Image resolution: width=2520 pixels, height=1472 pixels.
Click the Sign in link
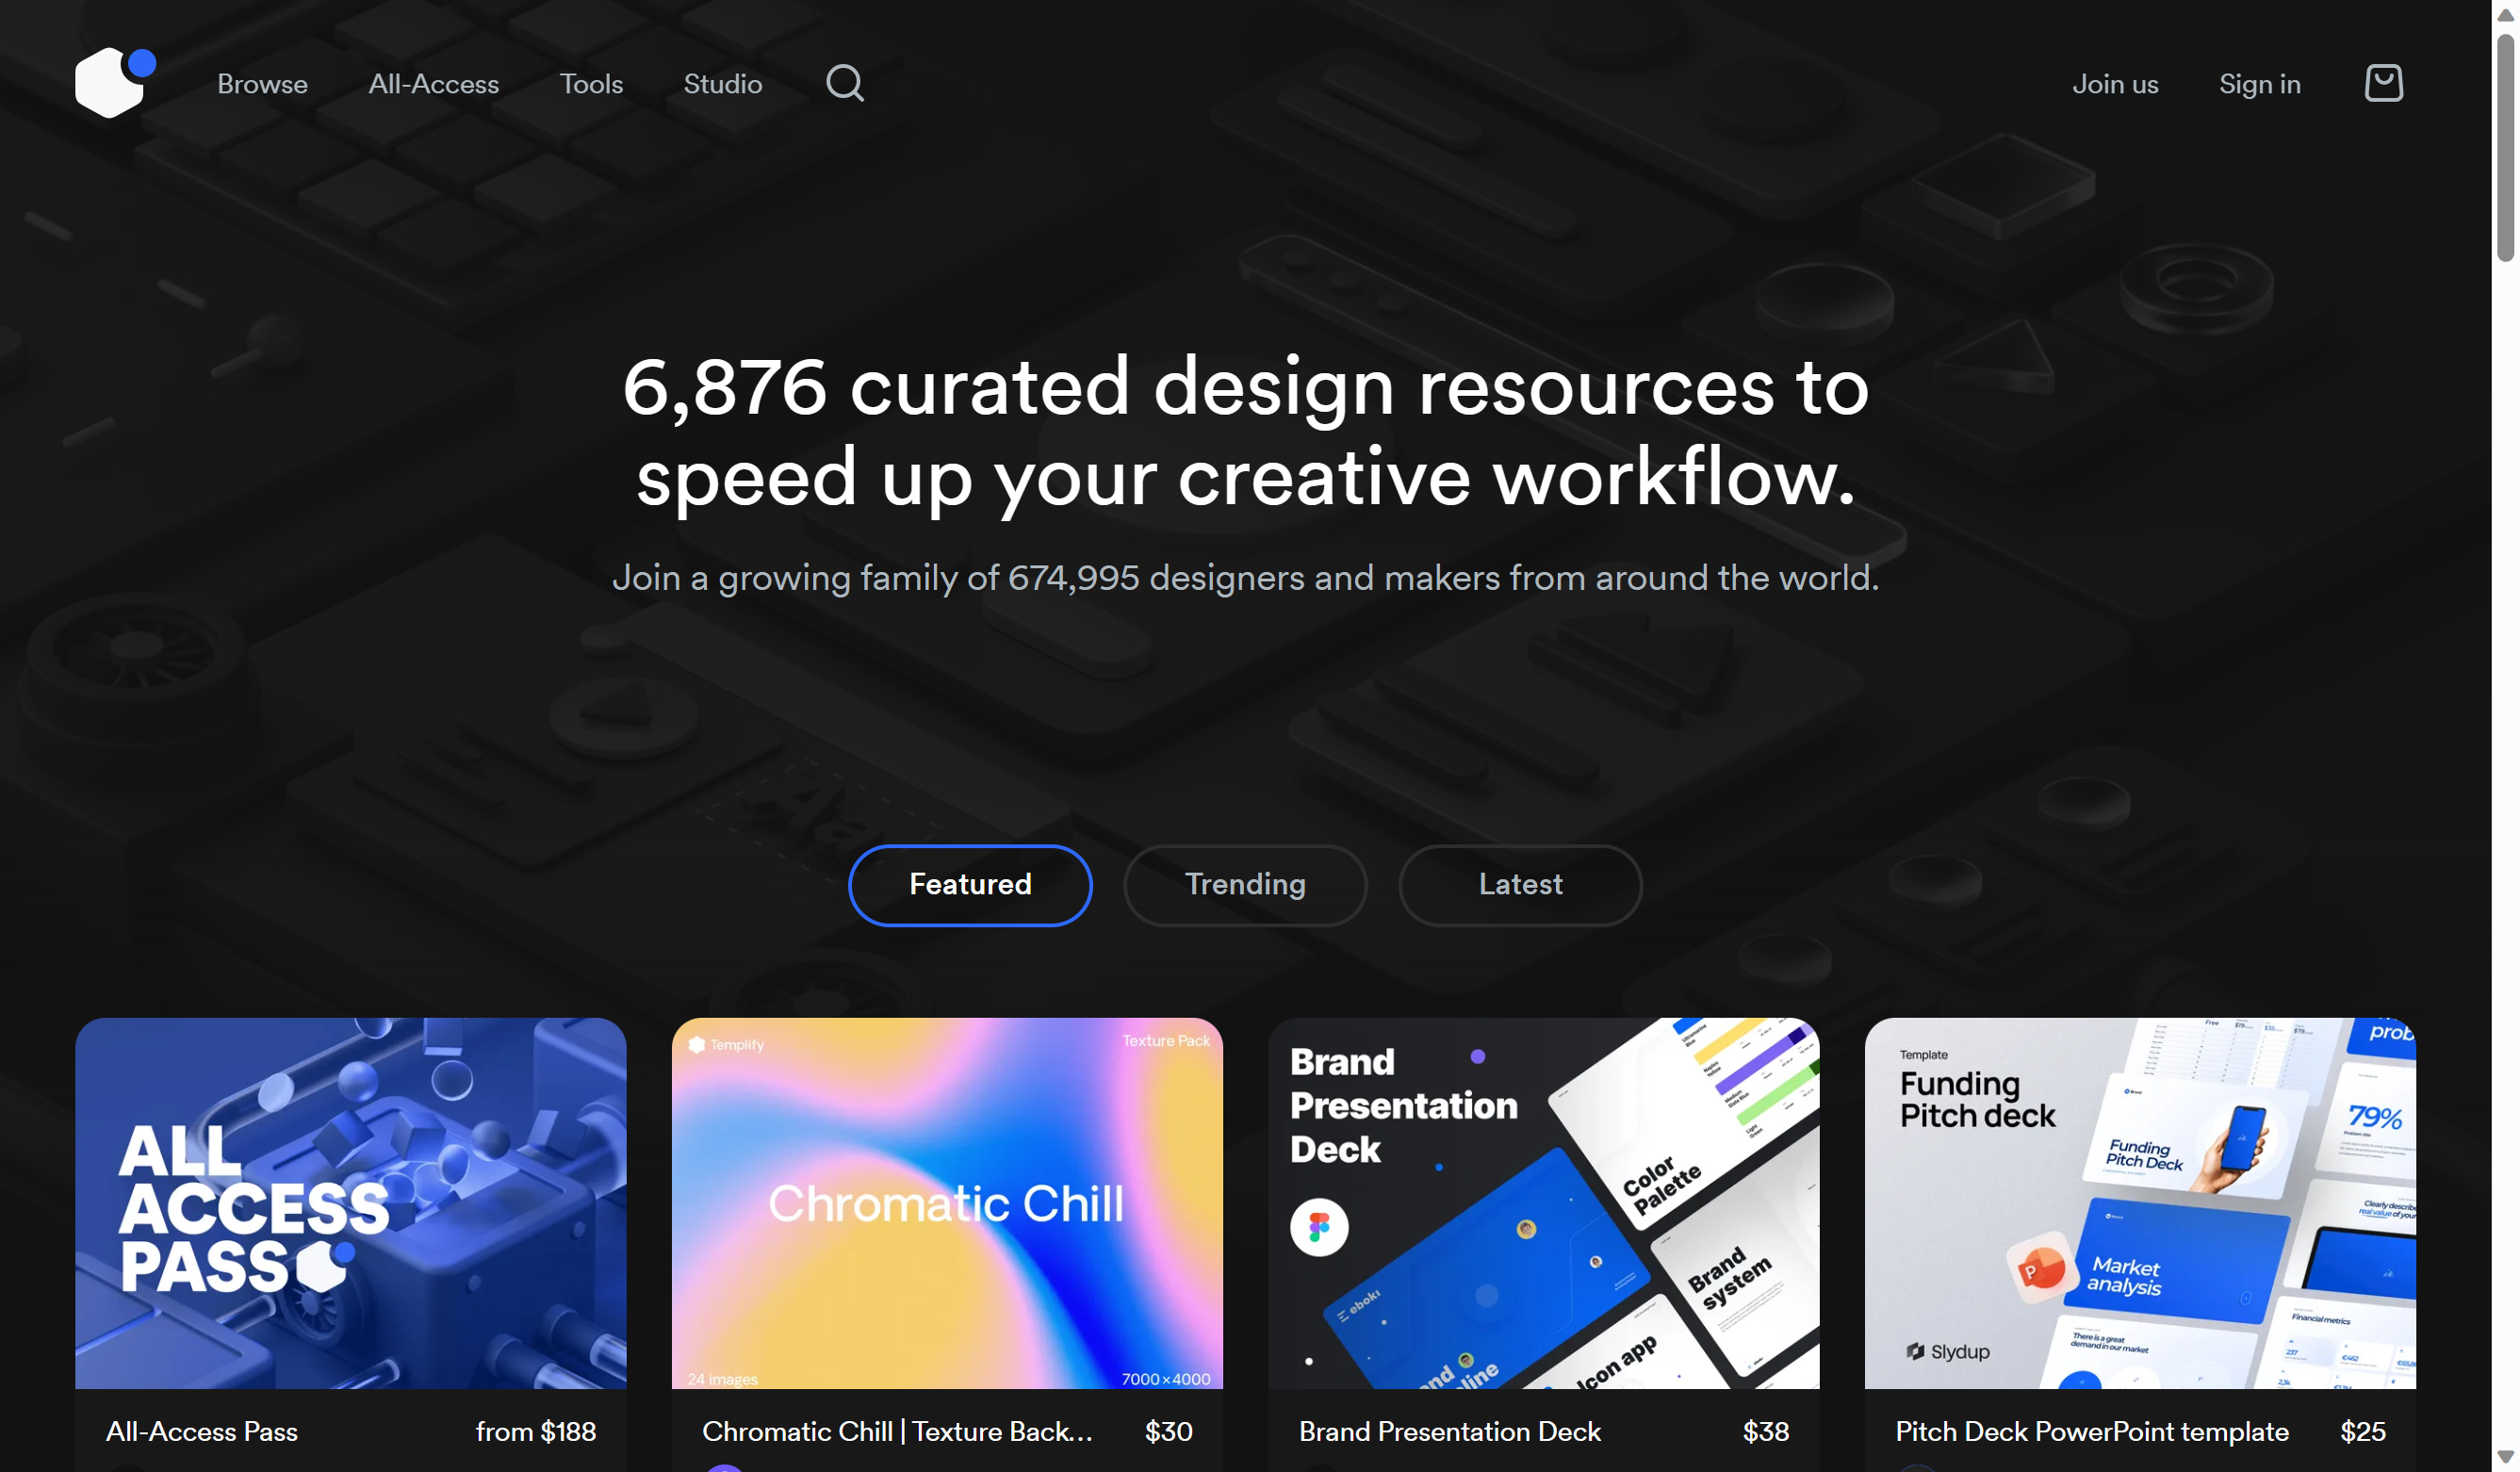[x=2259, y=84]
